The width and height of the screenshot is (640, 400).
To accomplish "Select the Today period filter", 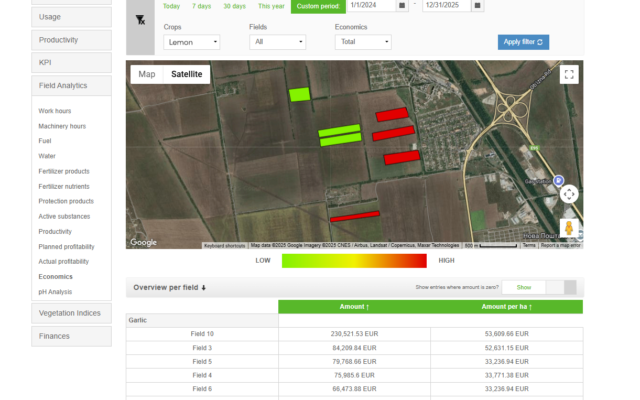I will point(171,6).
